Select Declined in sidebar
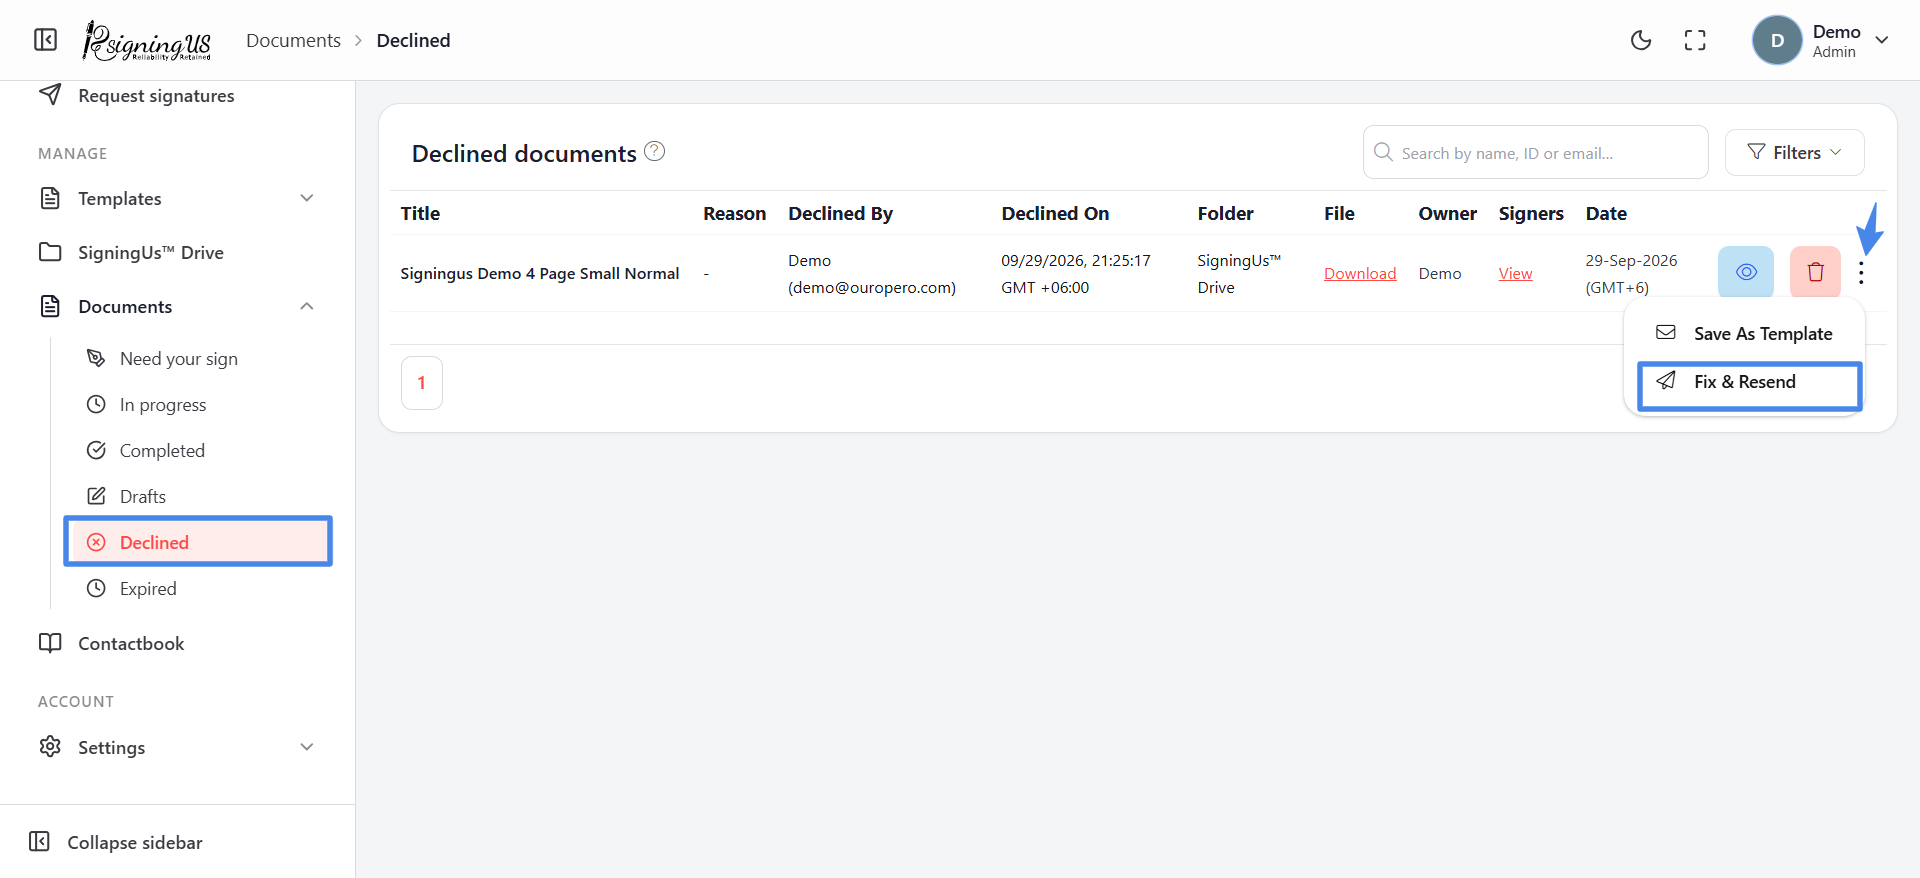Image resolution: width=1920 pixels, height=878 pixels. click(198, 542)
